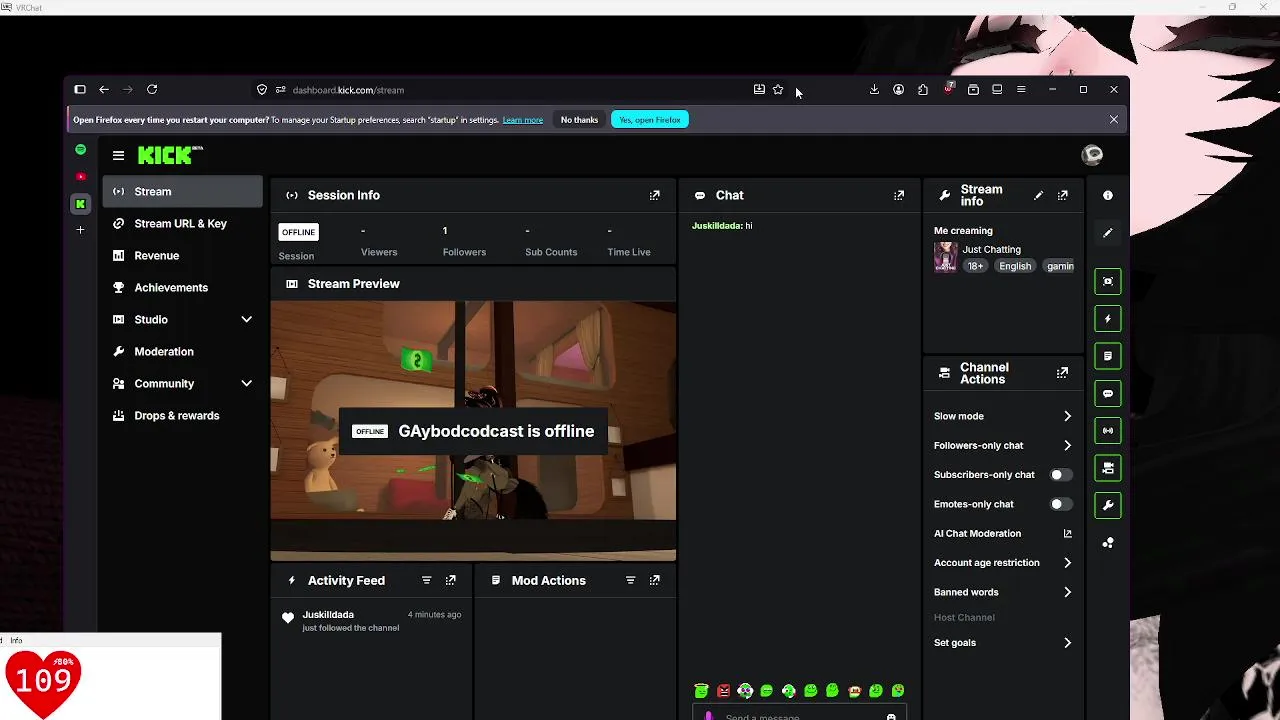Expand Account age restriction options
Screen dimensions: 1280x720
tap(1067, 563)
